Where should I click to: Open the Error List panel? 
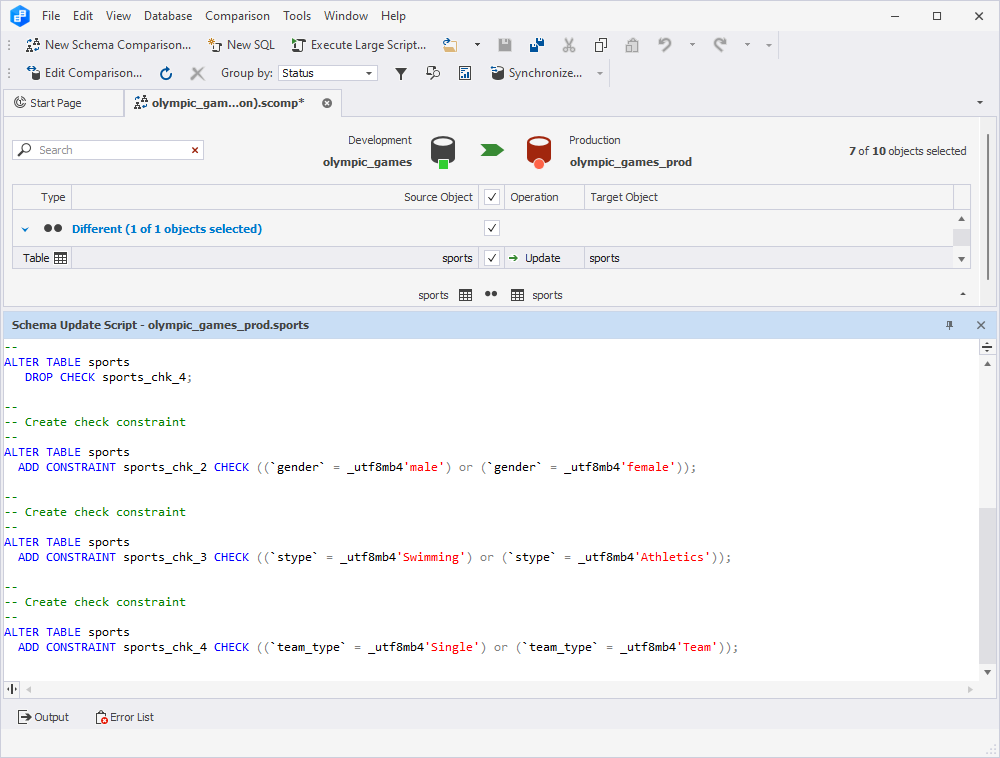(x=124, y=717)
